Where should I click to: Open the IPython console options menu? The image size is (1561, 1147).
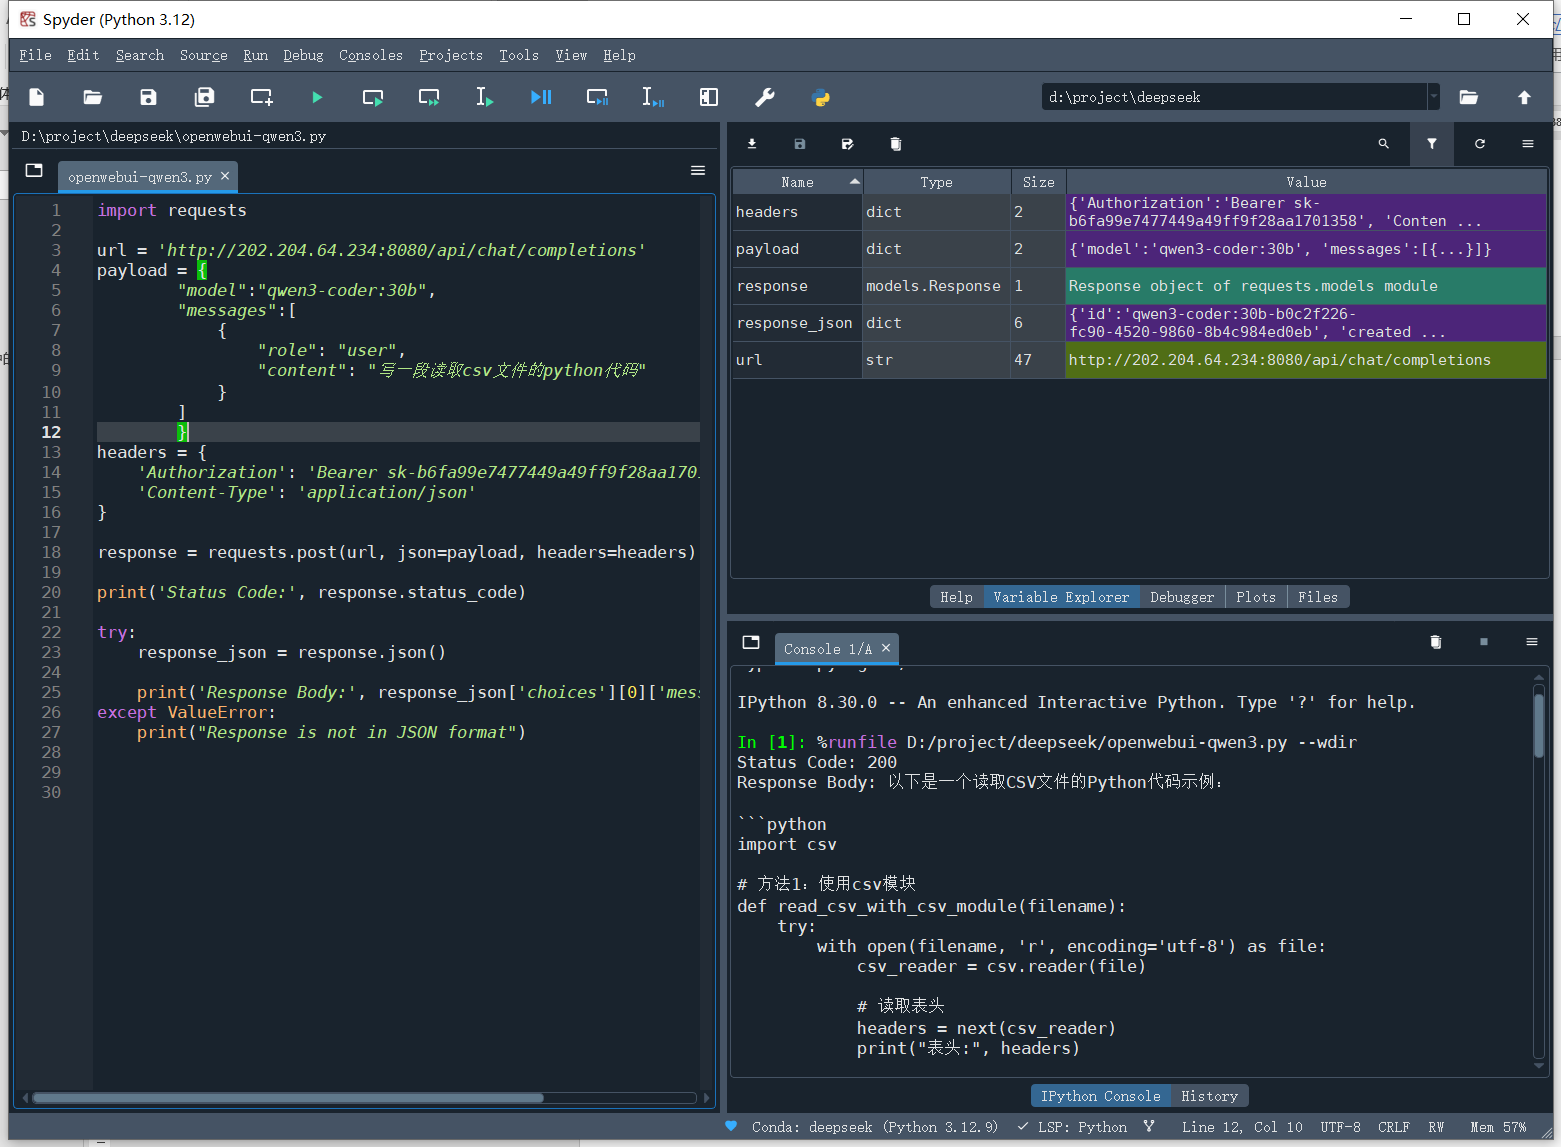click(1531, 642)
